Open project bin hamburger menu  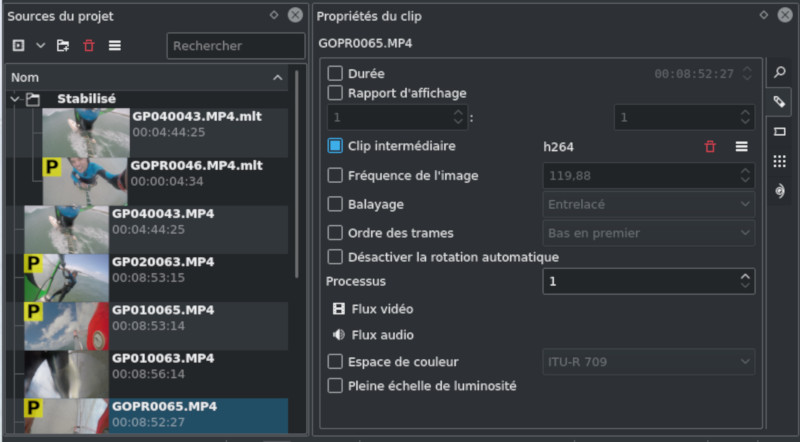click(x=115, y=45)
